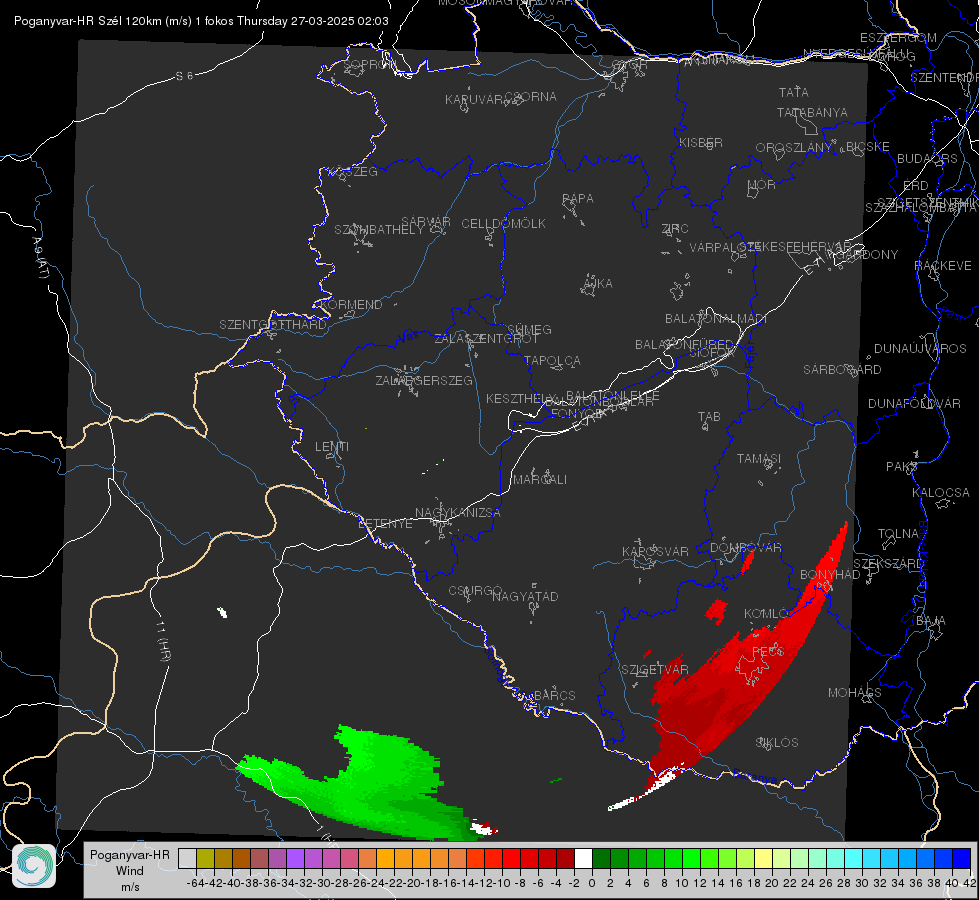The height and width of the screenshot is (900, 979).
Task: Click the MARCALI label
Action: click(539, 480)
